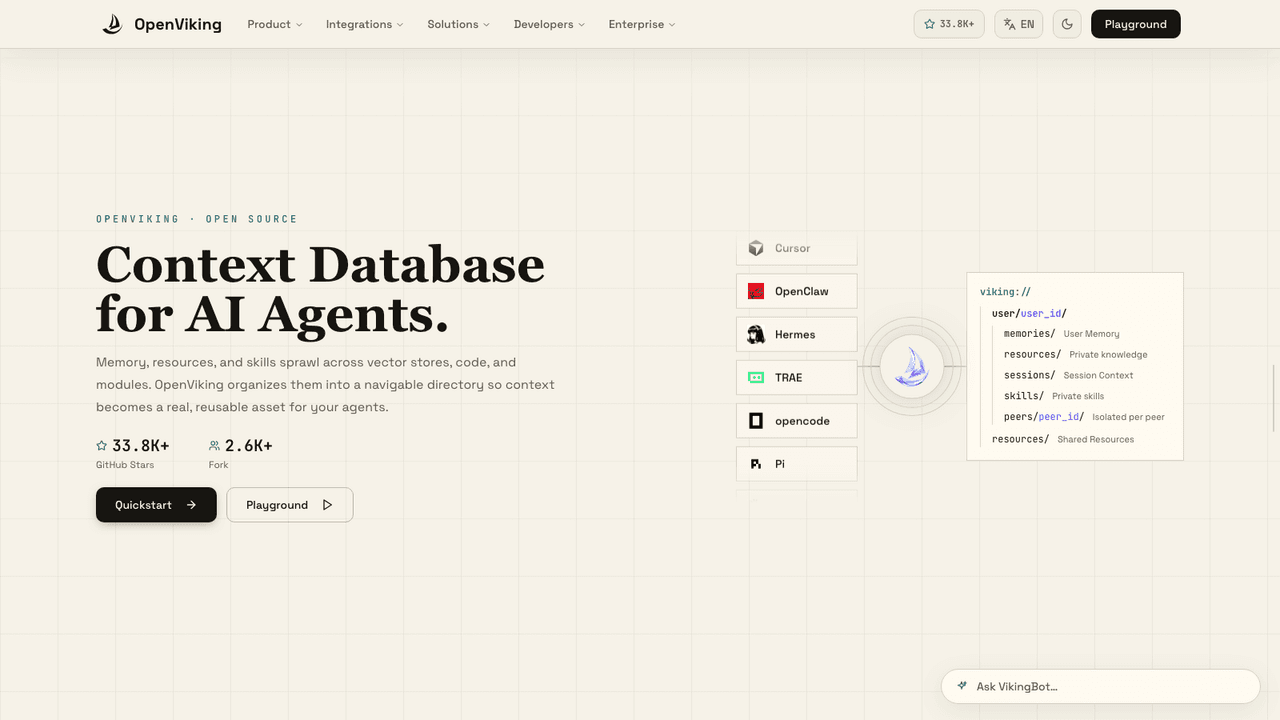Expand the Integrations menu
Image resolution: width=1280 pixels, height=720 pixels.
[x=365, y=24]
